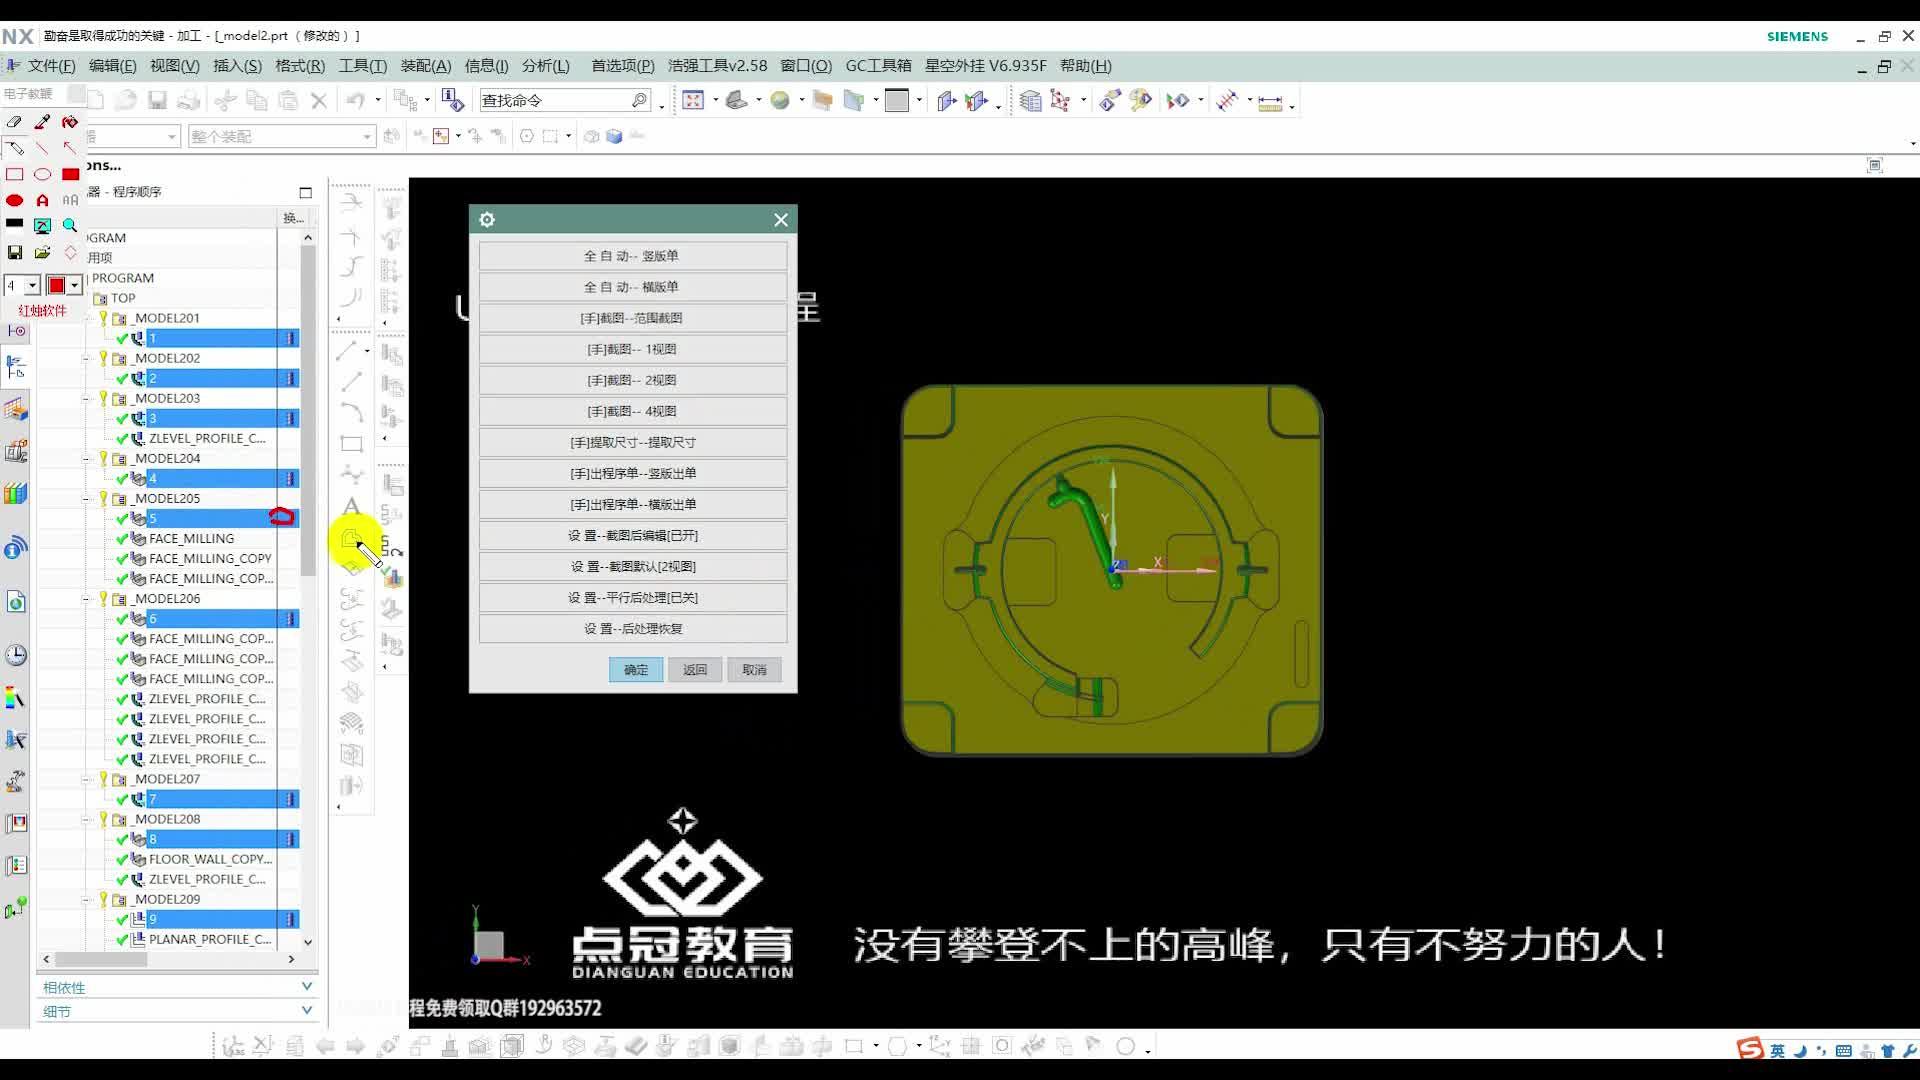Click the information icon beside search box
This screenshot has height=1080, width=1920.
pyautogui.click(x=452, y=100)
